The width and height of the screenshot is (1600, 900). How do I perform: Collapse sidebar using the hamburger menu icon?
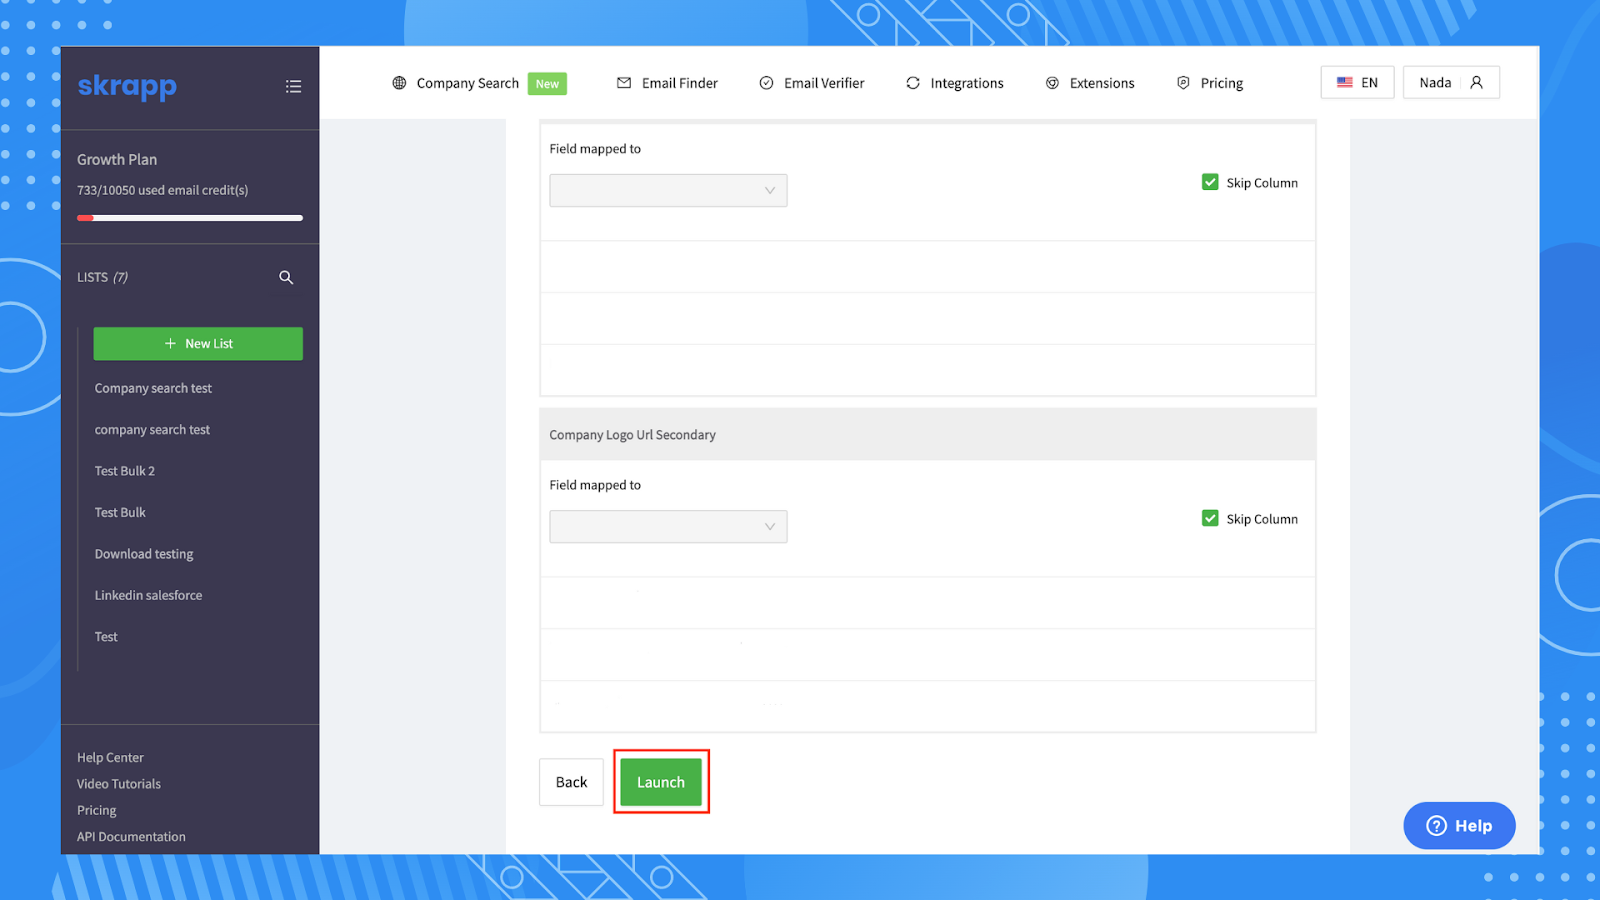pos(293,87)
